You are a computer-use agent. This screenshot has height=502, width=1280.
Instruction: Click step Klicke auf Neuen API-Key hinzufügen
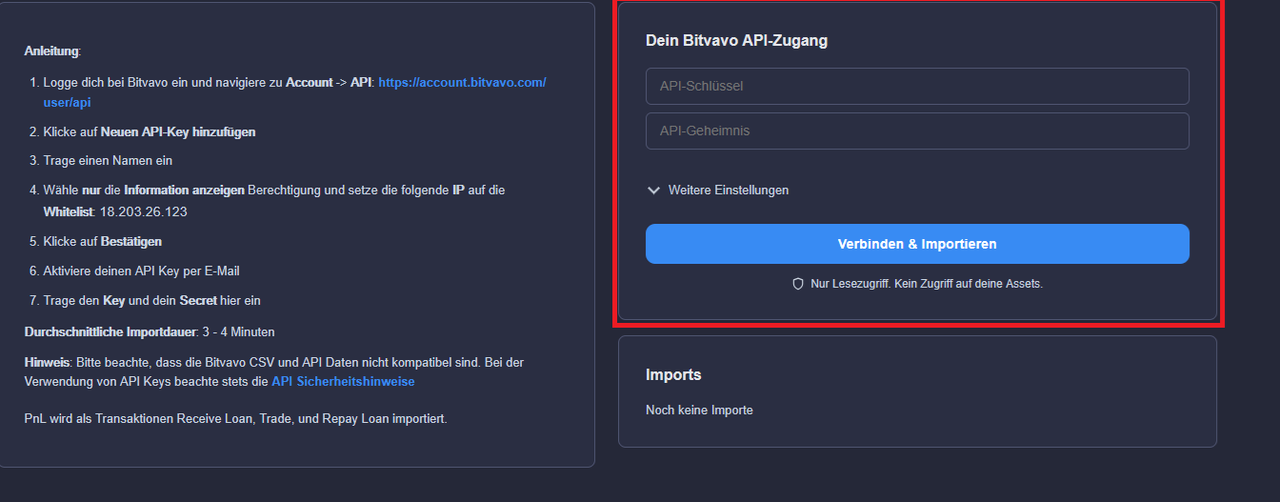pyautogui.click(x=149, y=132)
